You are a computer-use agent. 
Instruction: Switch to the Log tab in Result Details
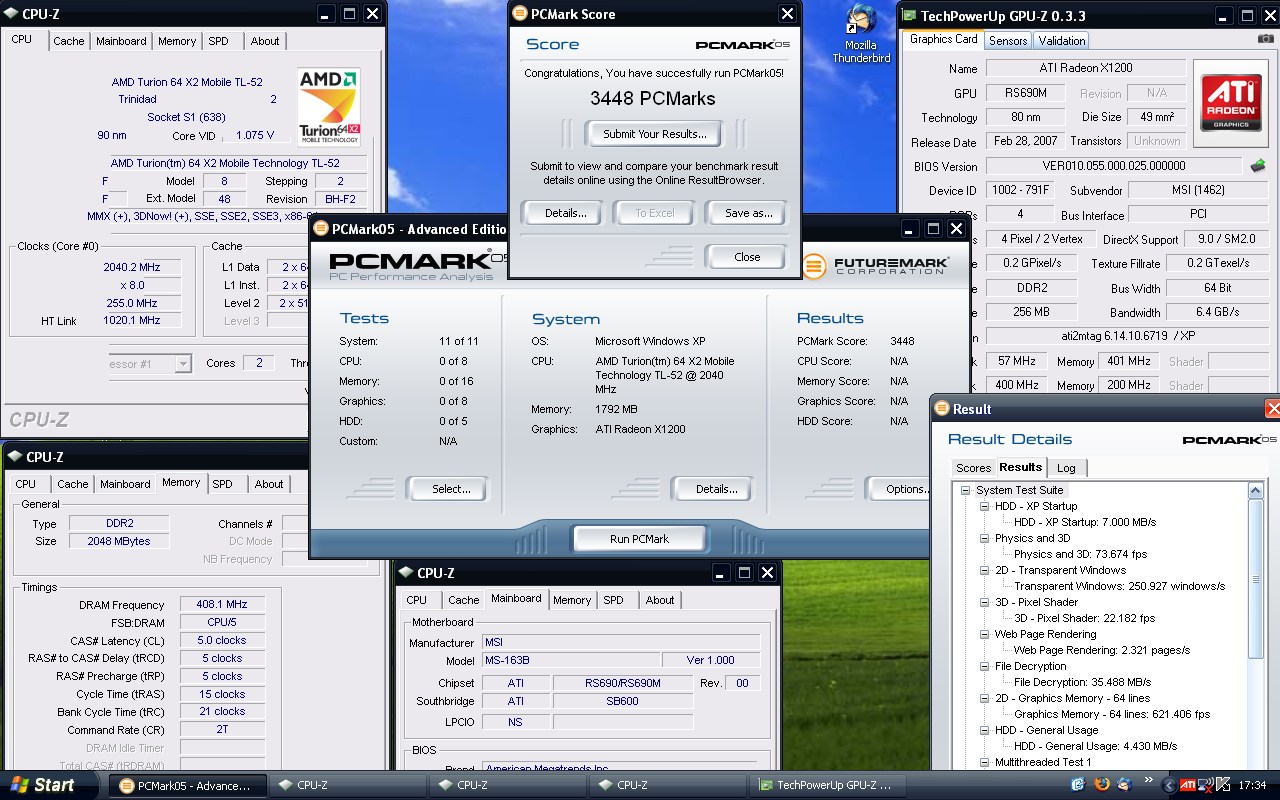tap(1067, 468)
